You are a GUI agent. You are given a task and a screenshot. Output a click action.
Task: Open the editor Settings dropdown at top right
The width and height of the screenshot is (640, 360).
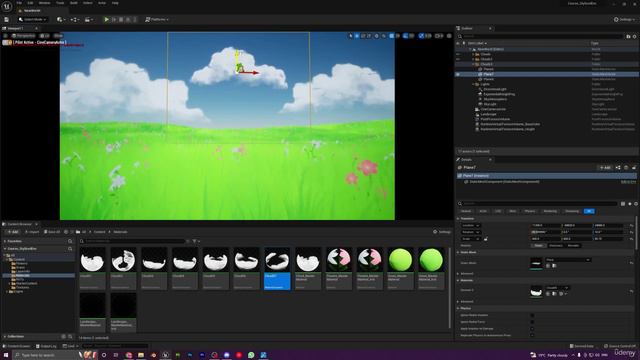coord(624,19)
